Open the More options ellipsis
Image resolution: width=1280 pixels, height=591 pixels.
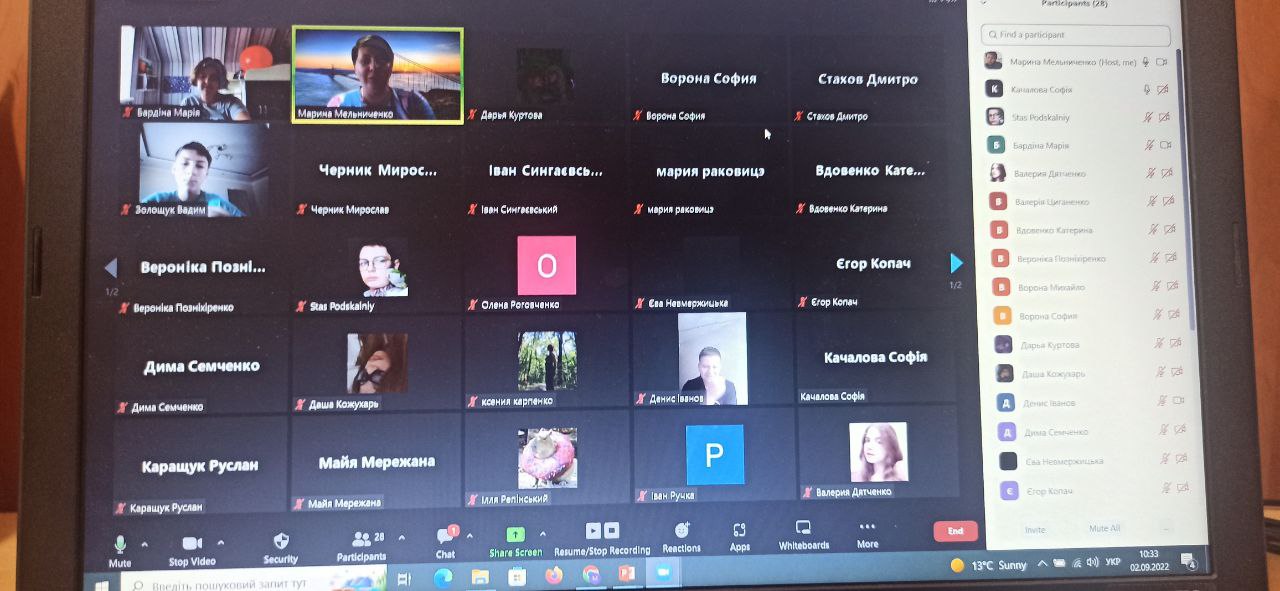click(867, 528)
